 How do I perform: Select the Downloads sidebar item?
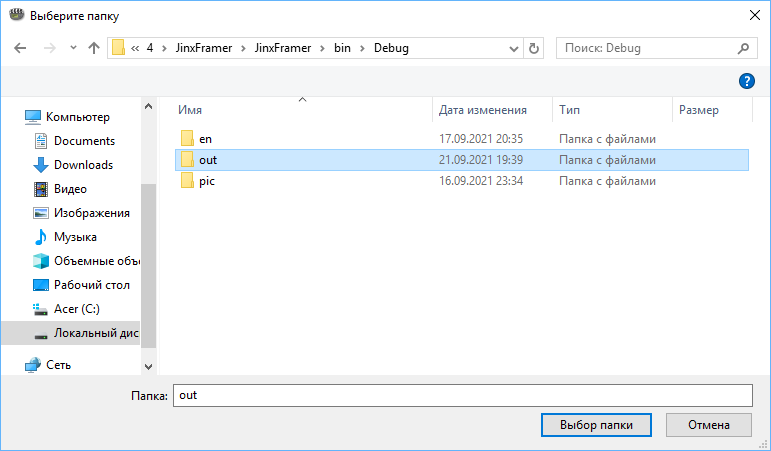[x=84, y=165]
